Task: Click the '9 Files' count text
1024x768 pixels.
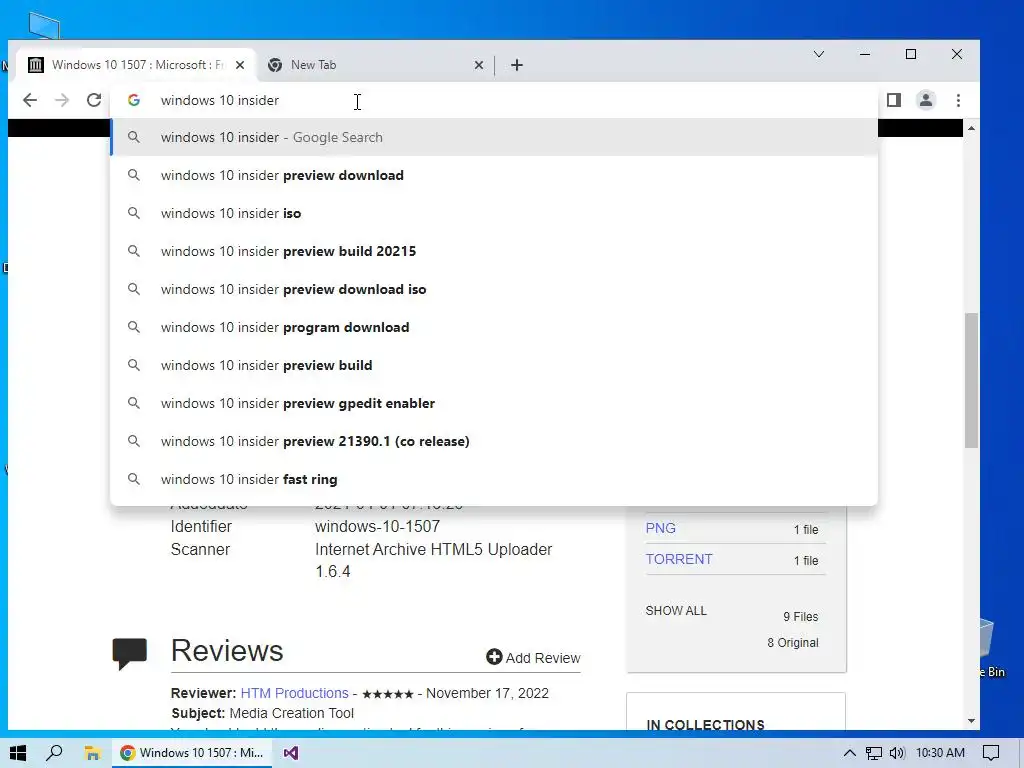Action: [801, 616]
